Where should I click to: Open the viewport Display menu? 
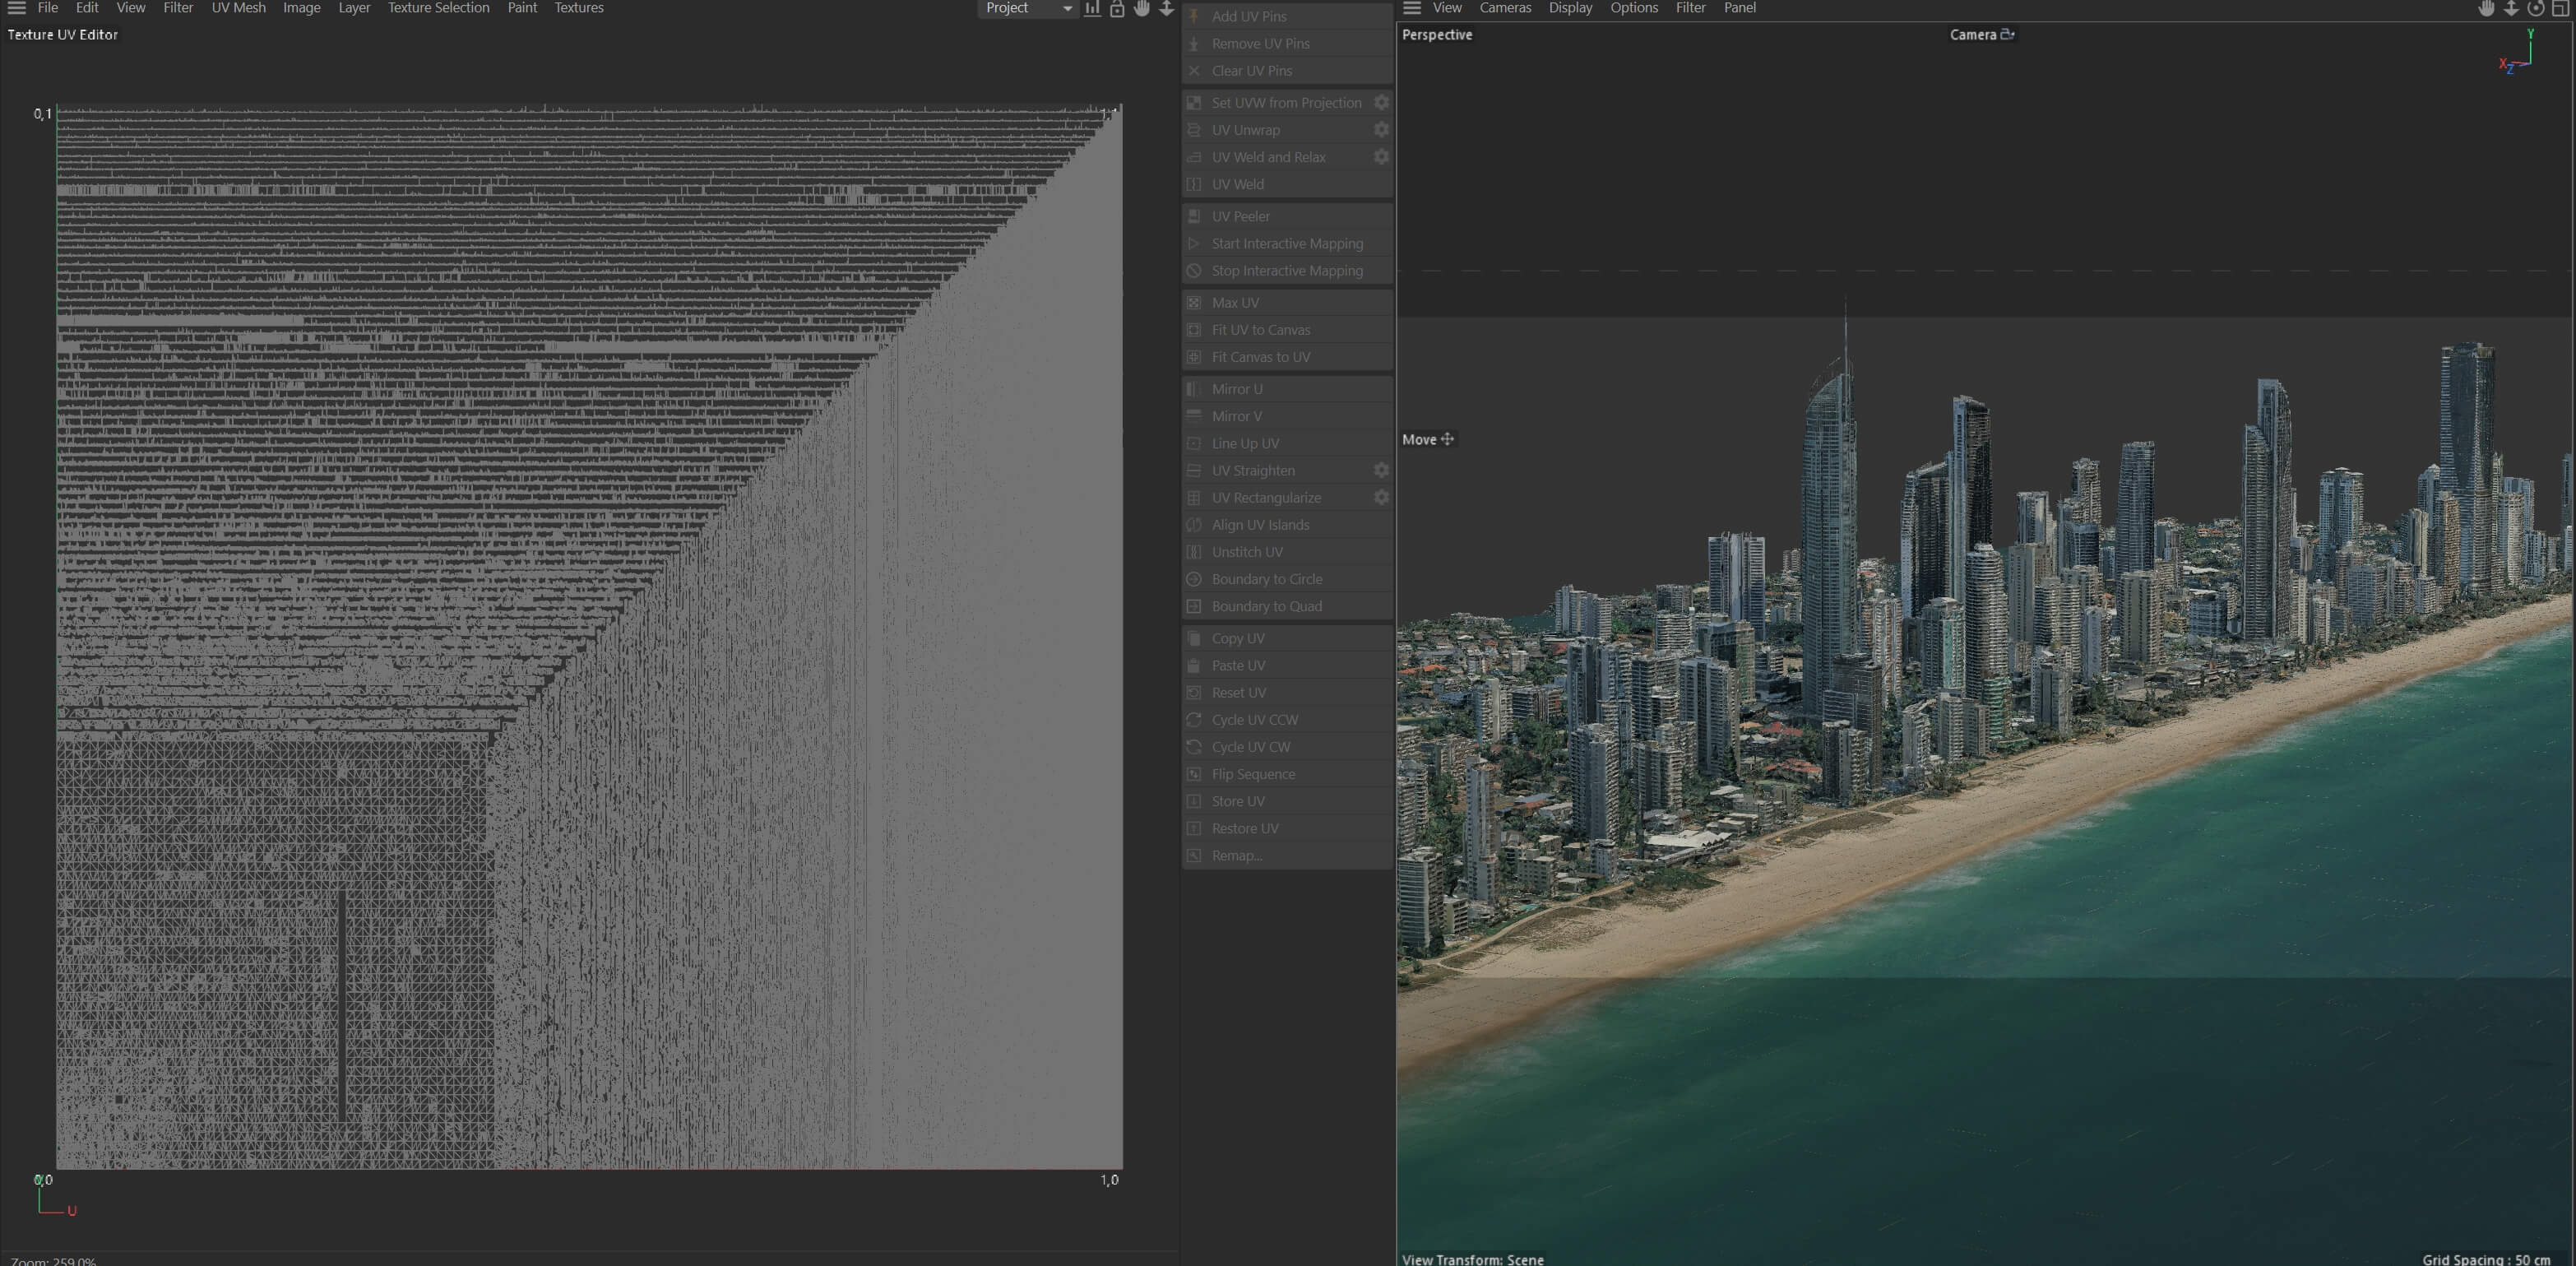coord(1570,8)
